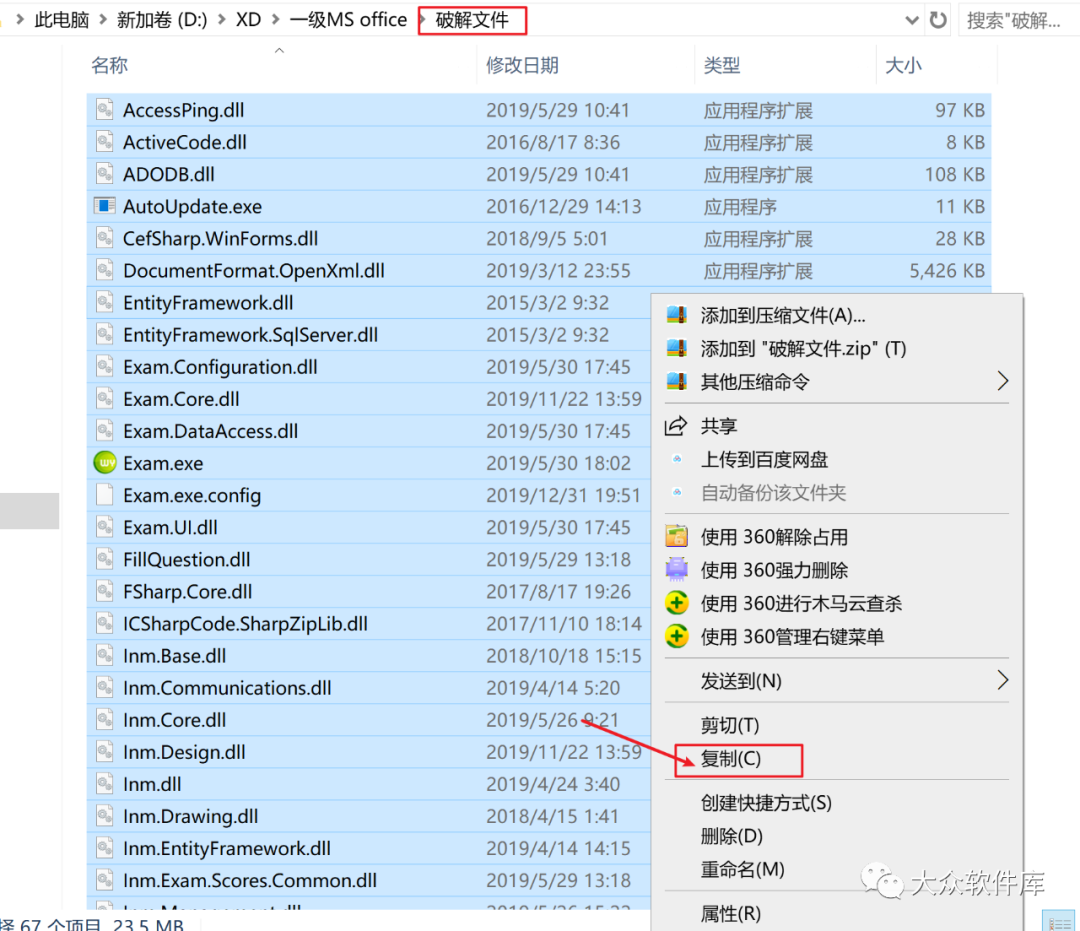Click the AutoUpdate.exe application icon

104,206
